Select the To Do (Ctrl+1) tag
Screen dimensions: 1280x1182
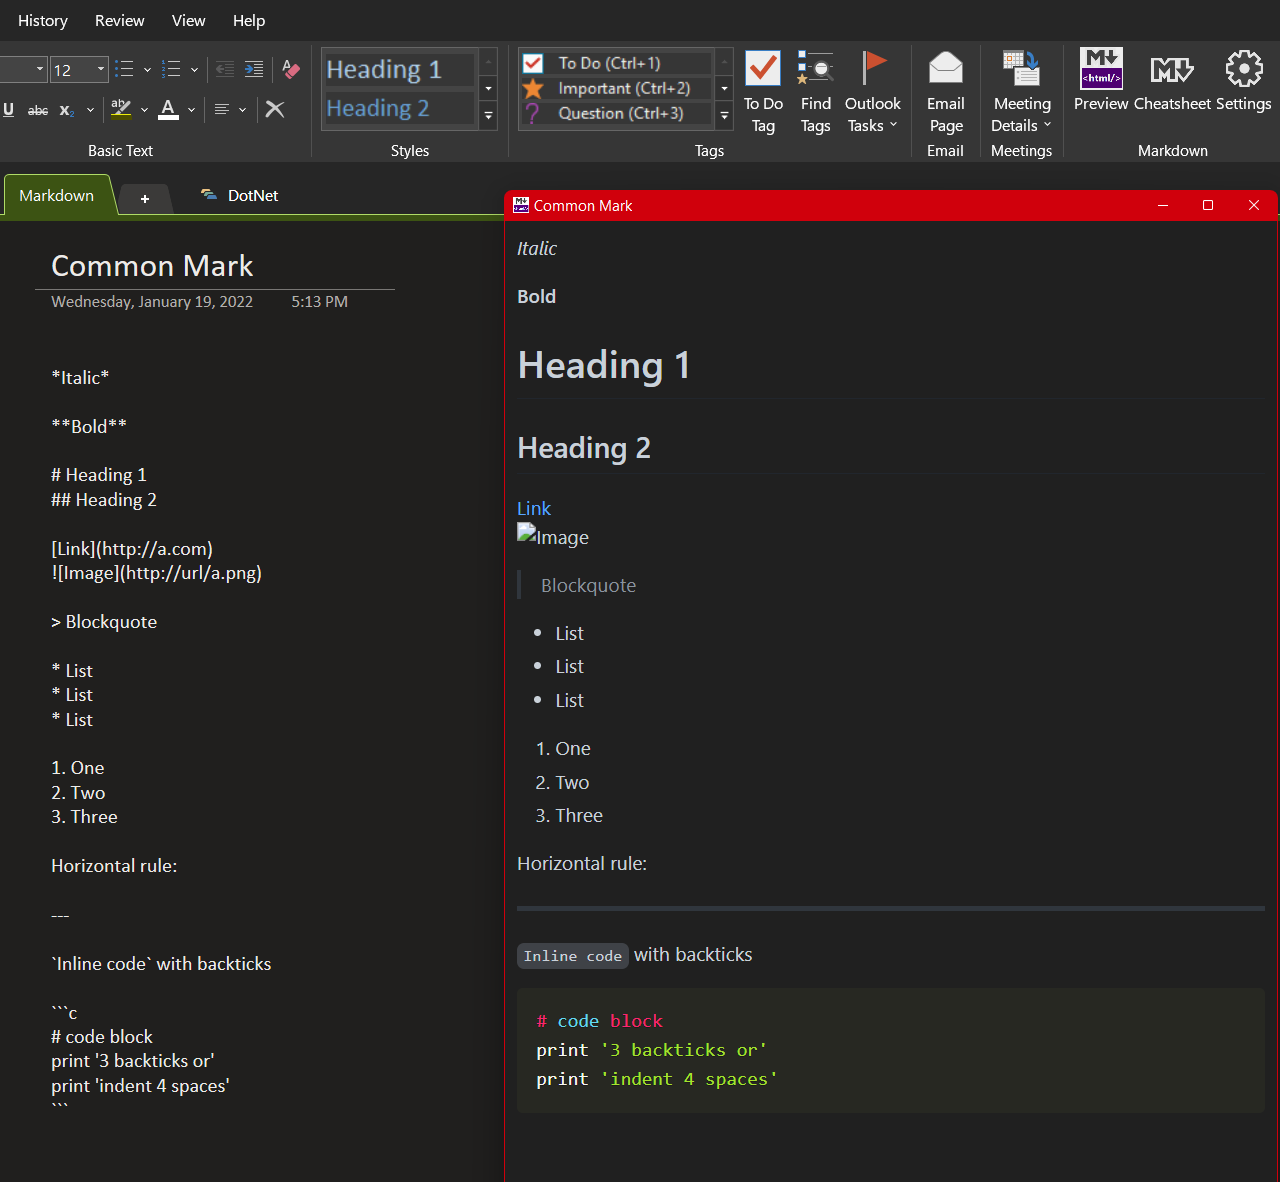point(616,63)
